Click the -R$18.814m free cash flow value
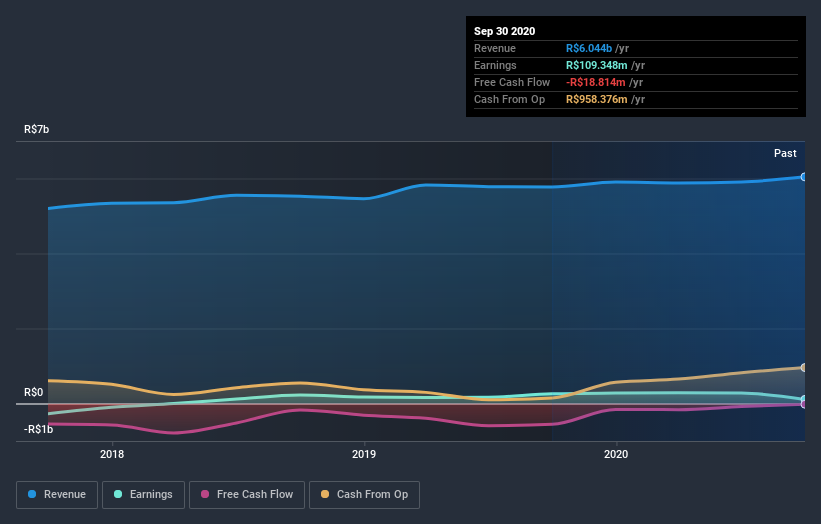 [x=596, y=82]
